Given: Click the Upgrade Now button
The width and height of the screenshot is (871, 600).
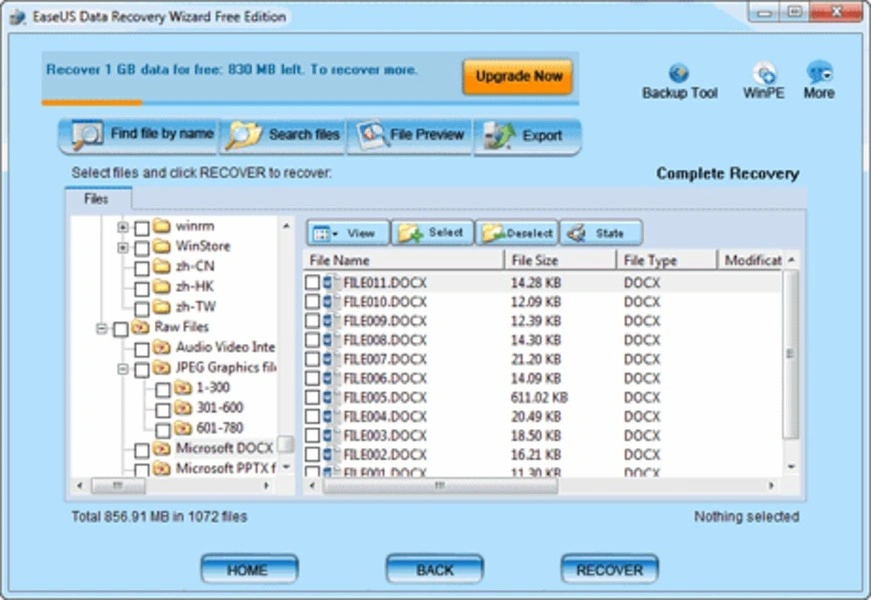Looking at the screenshot, I should 517,76.
